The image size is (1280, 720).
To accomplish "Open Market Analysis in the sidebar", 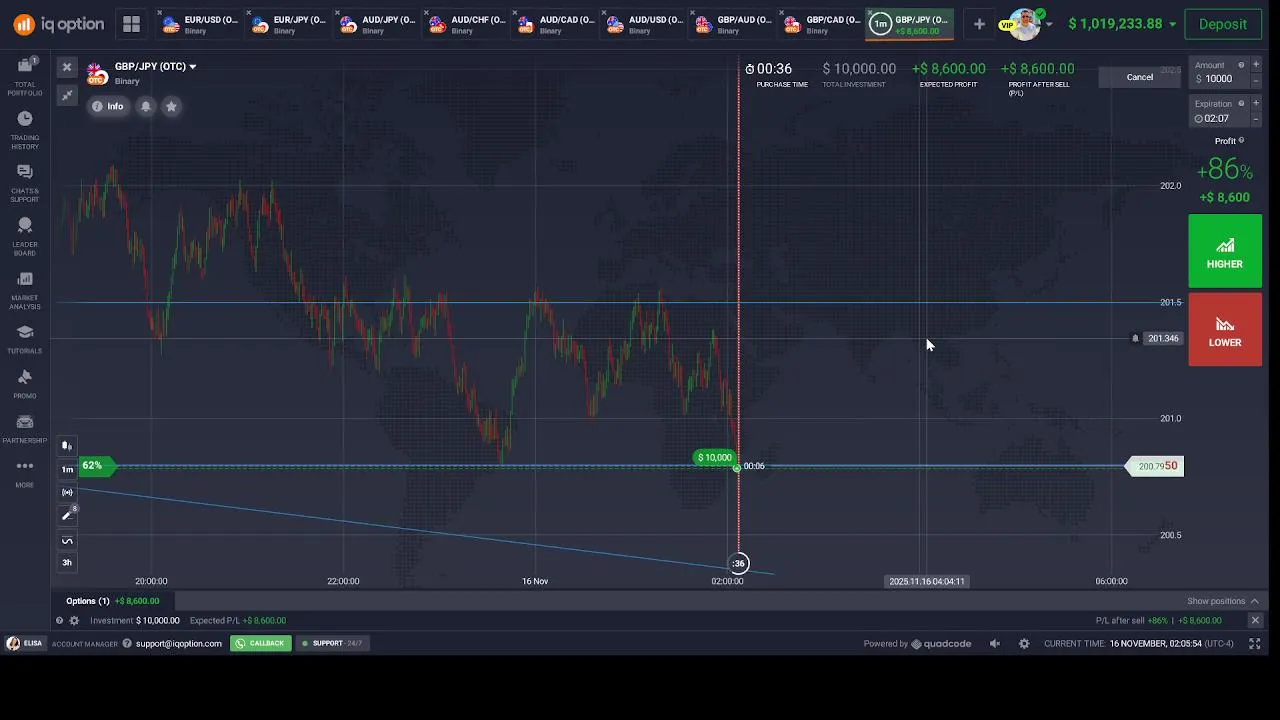I will tap(25, 291).
